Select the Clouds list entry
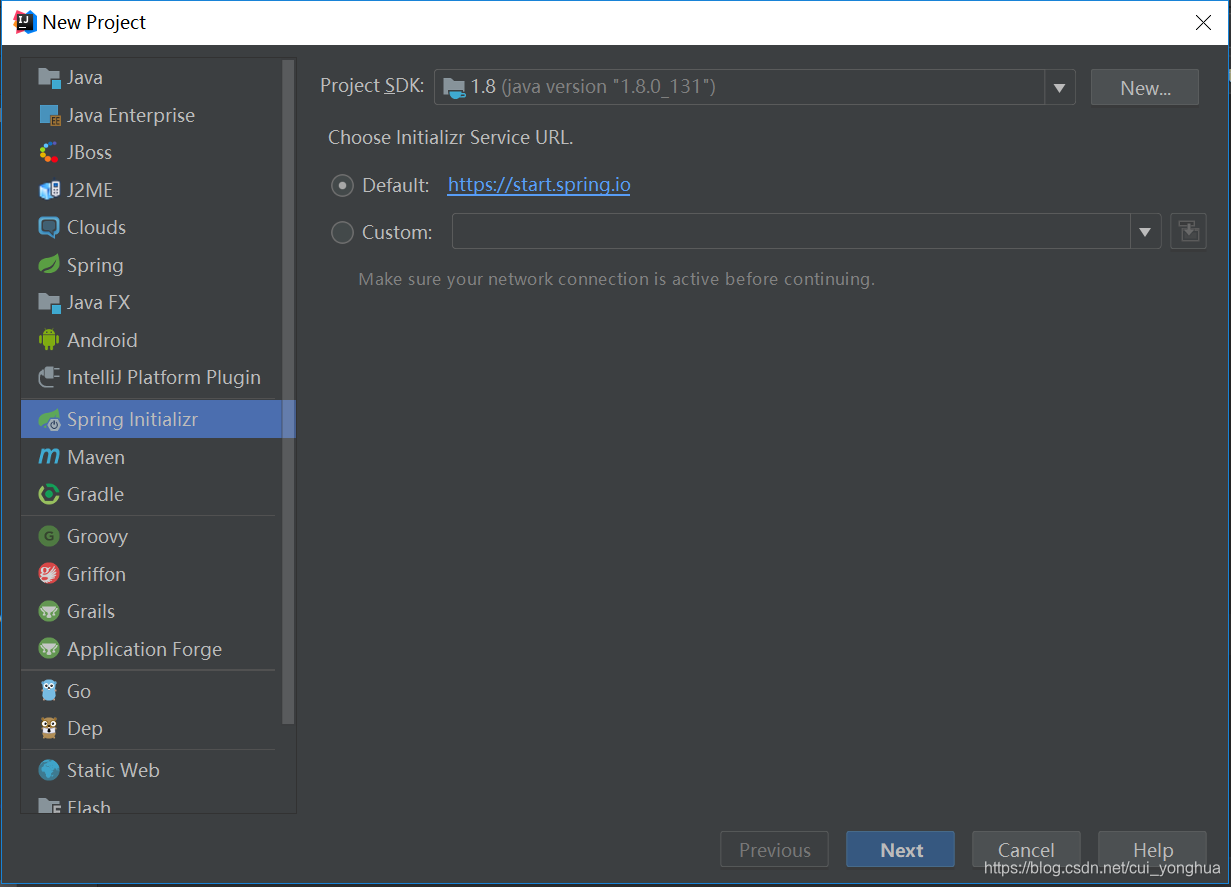1231x887 pixels. [x=151, y=228]
